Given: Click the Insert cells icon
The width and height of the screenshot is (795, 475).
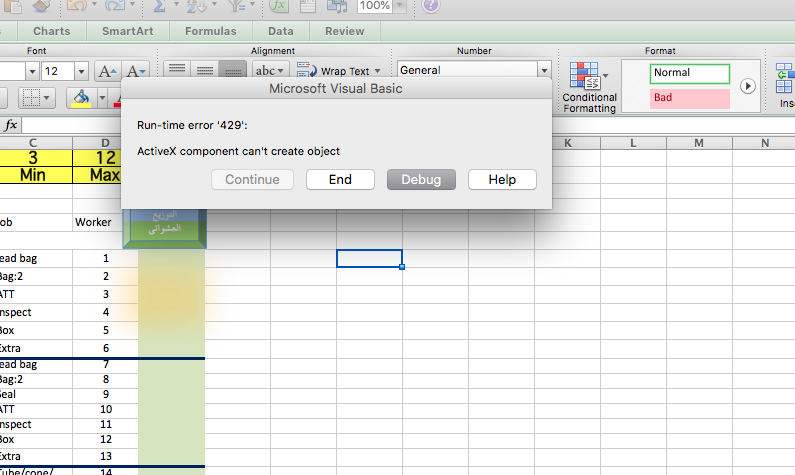Looking at the screenshot, I should [x=784, y=79].
